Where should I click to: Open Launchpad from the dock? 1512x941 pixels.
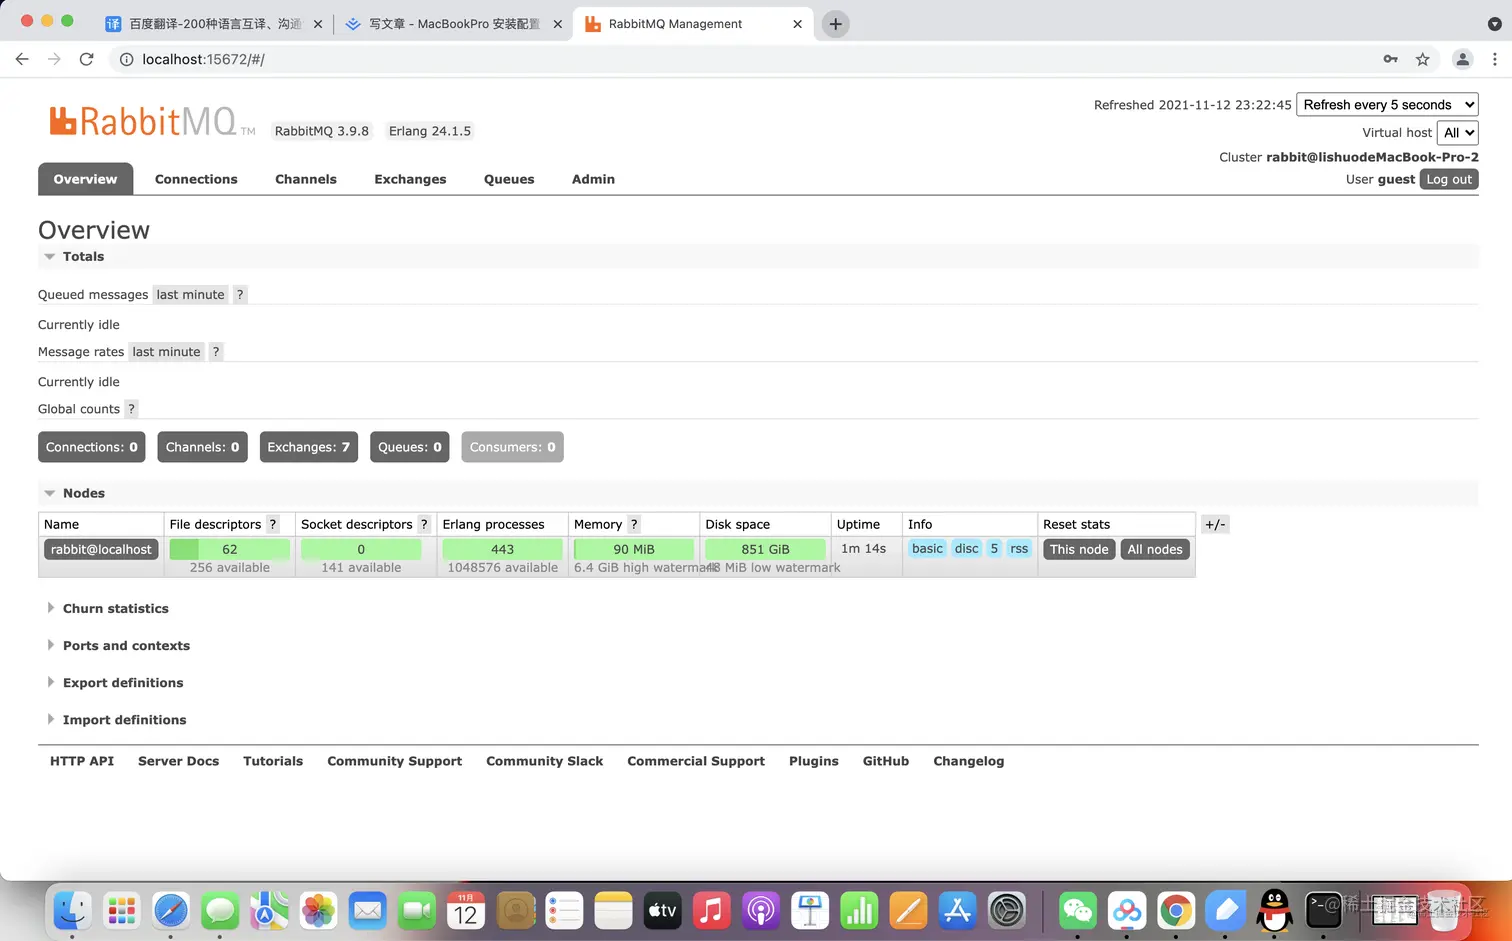121,910
